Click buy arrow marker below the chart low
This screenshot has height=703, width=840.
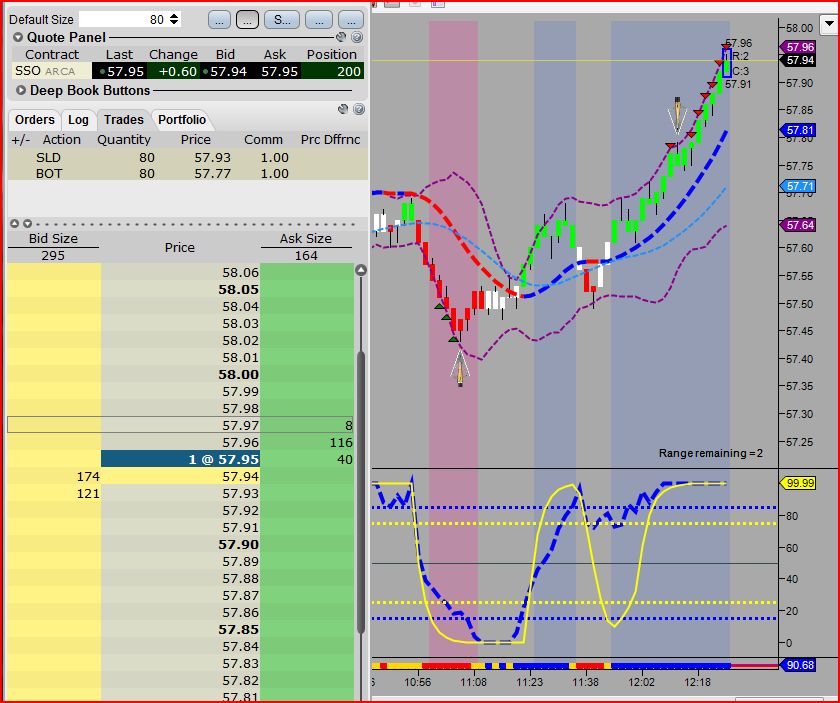[460, 368]
